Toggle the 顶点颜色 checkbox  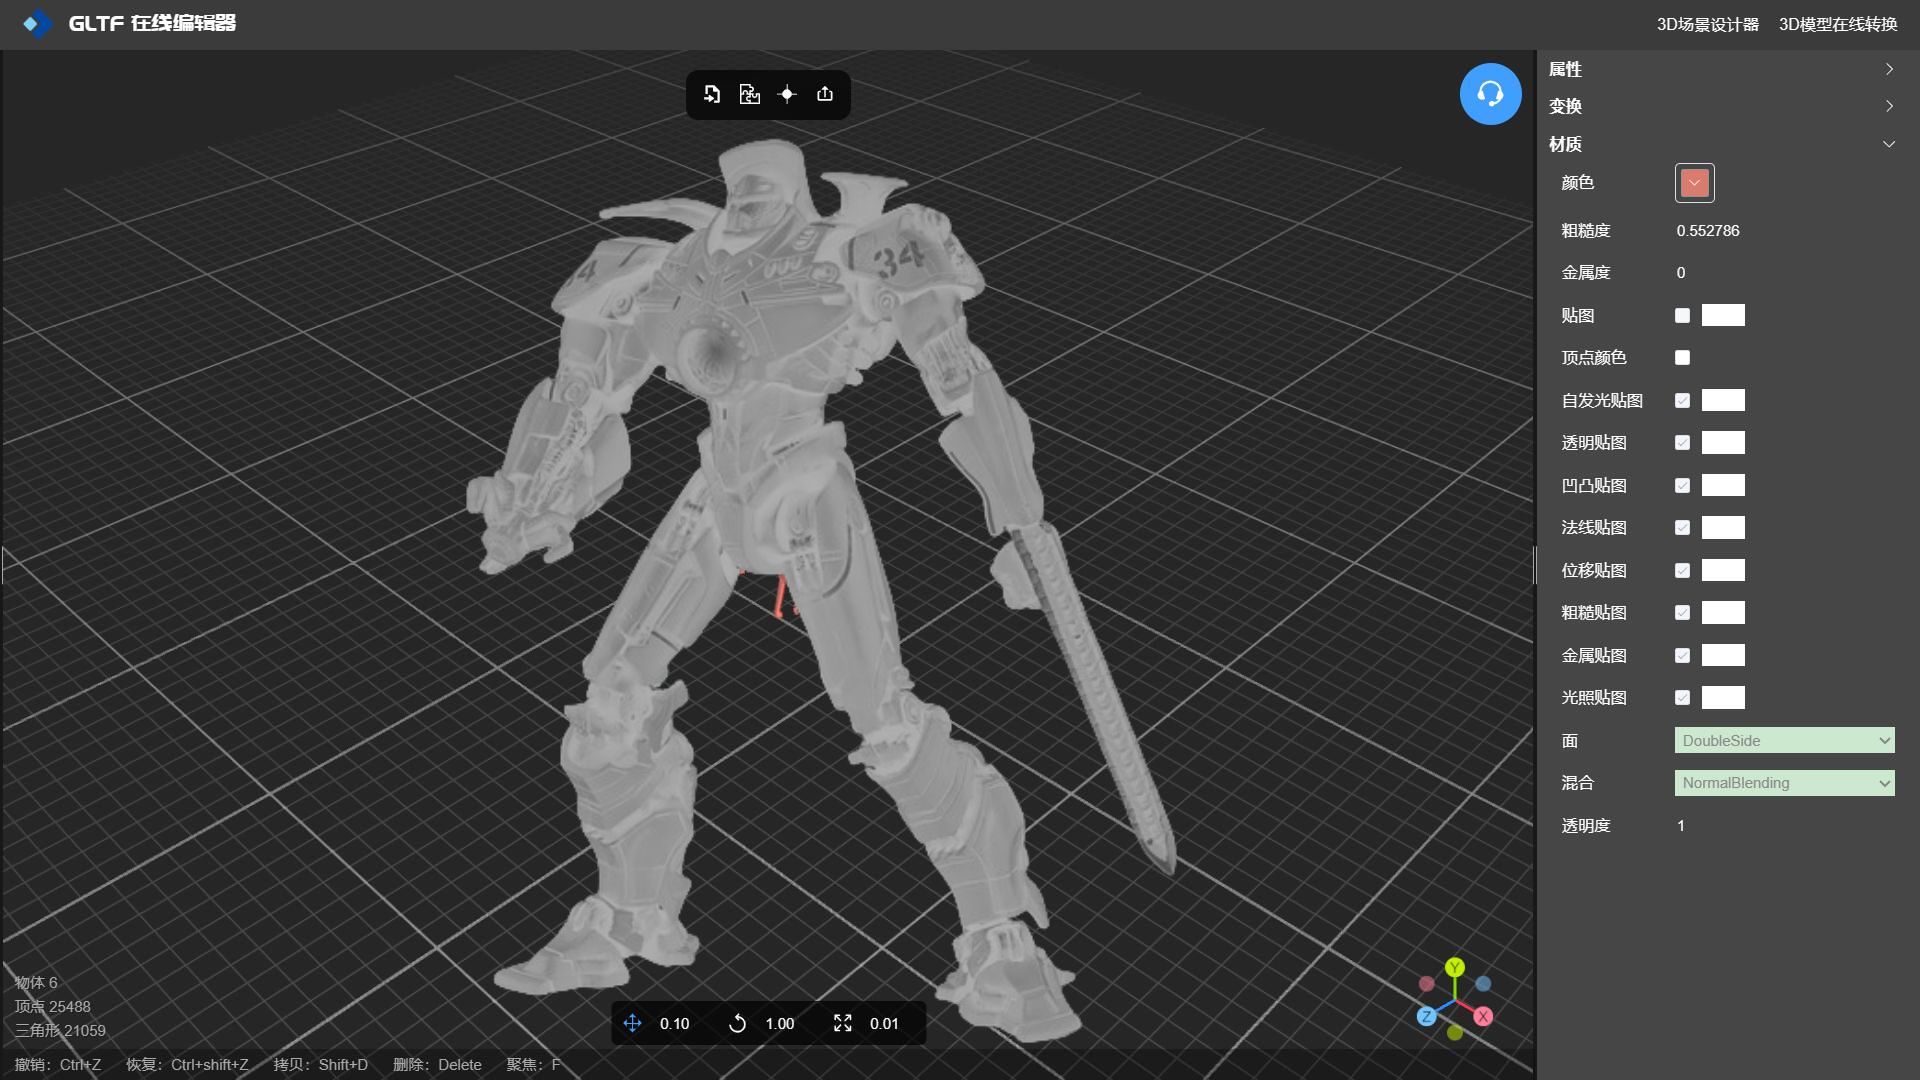1682,358
